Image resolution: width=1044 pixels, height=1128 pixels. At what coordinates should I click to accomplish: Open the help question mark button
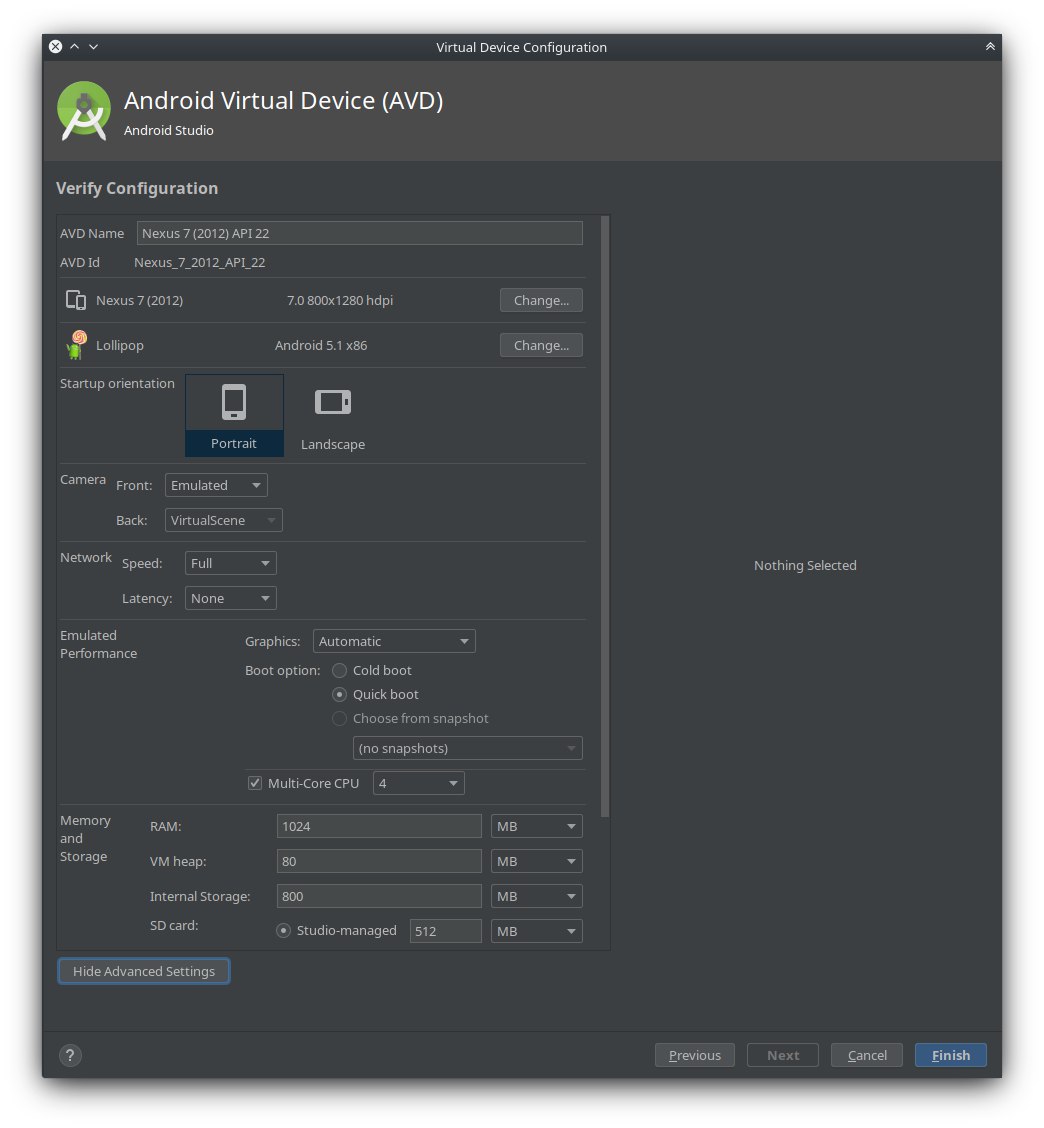click(x=70, y=1055)
